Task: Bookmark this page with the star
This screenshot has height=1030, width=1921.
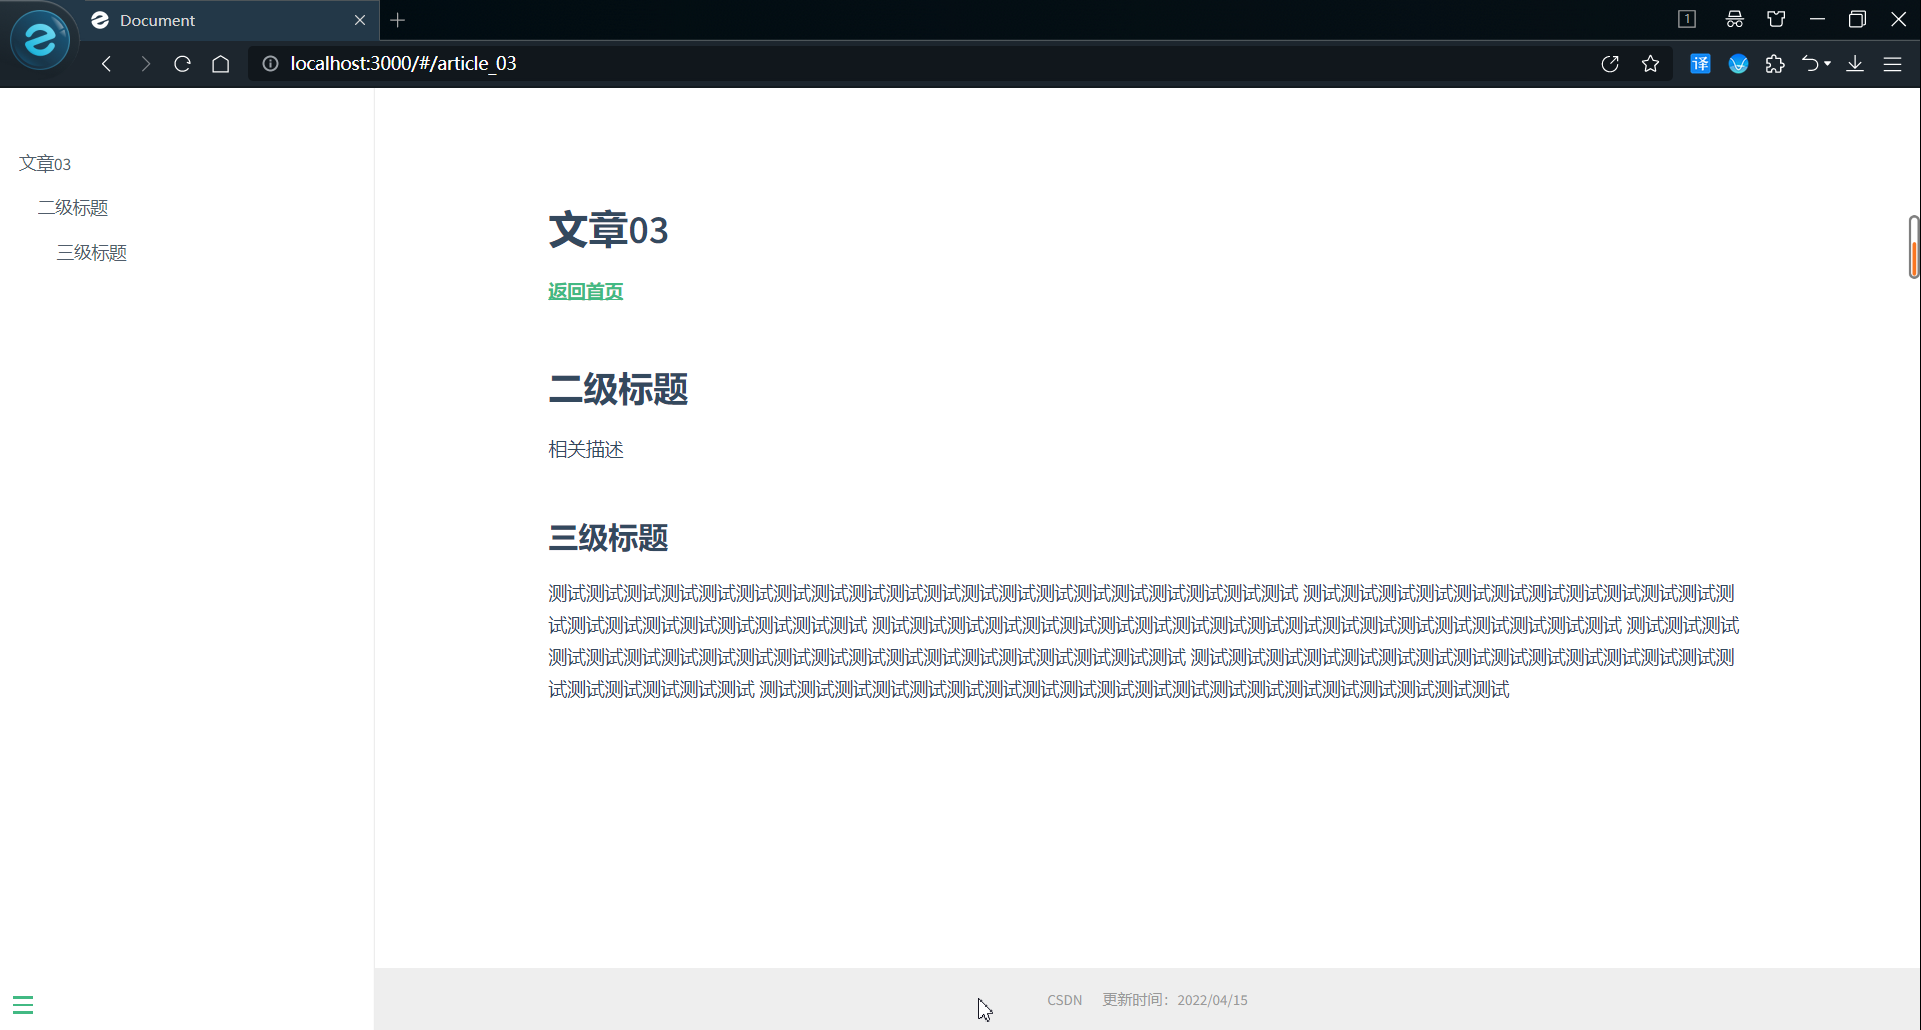Action: click(x=1651, y=64)
